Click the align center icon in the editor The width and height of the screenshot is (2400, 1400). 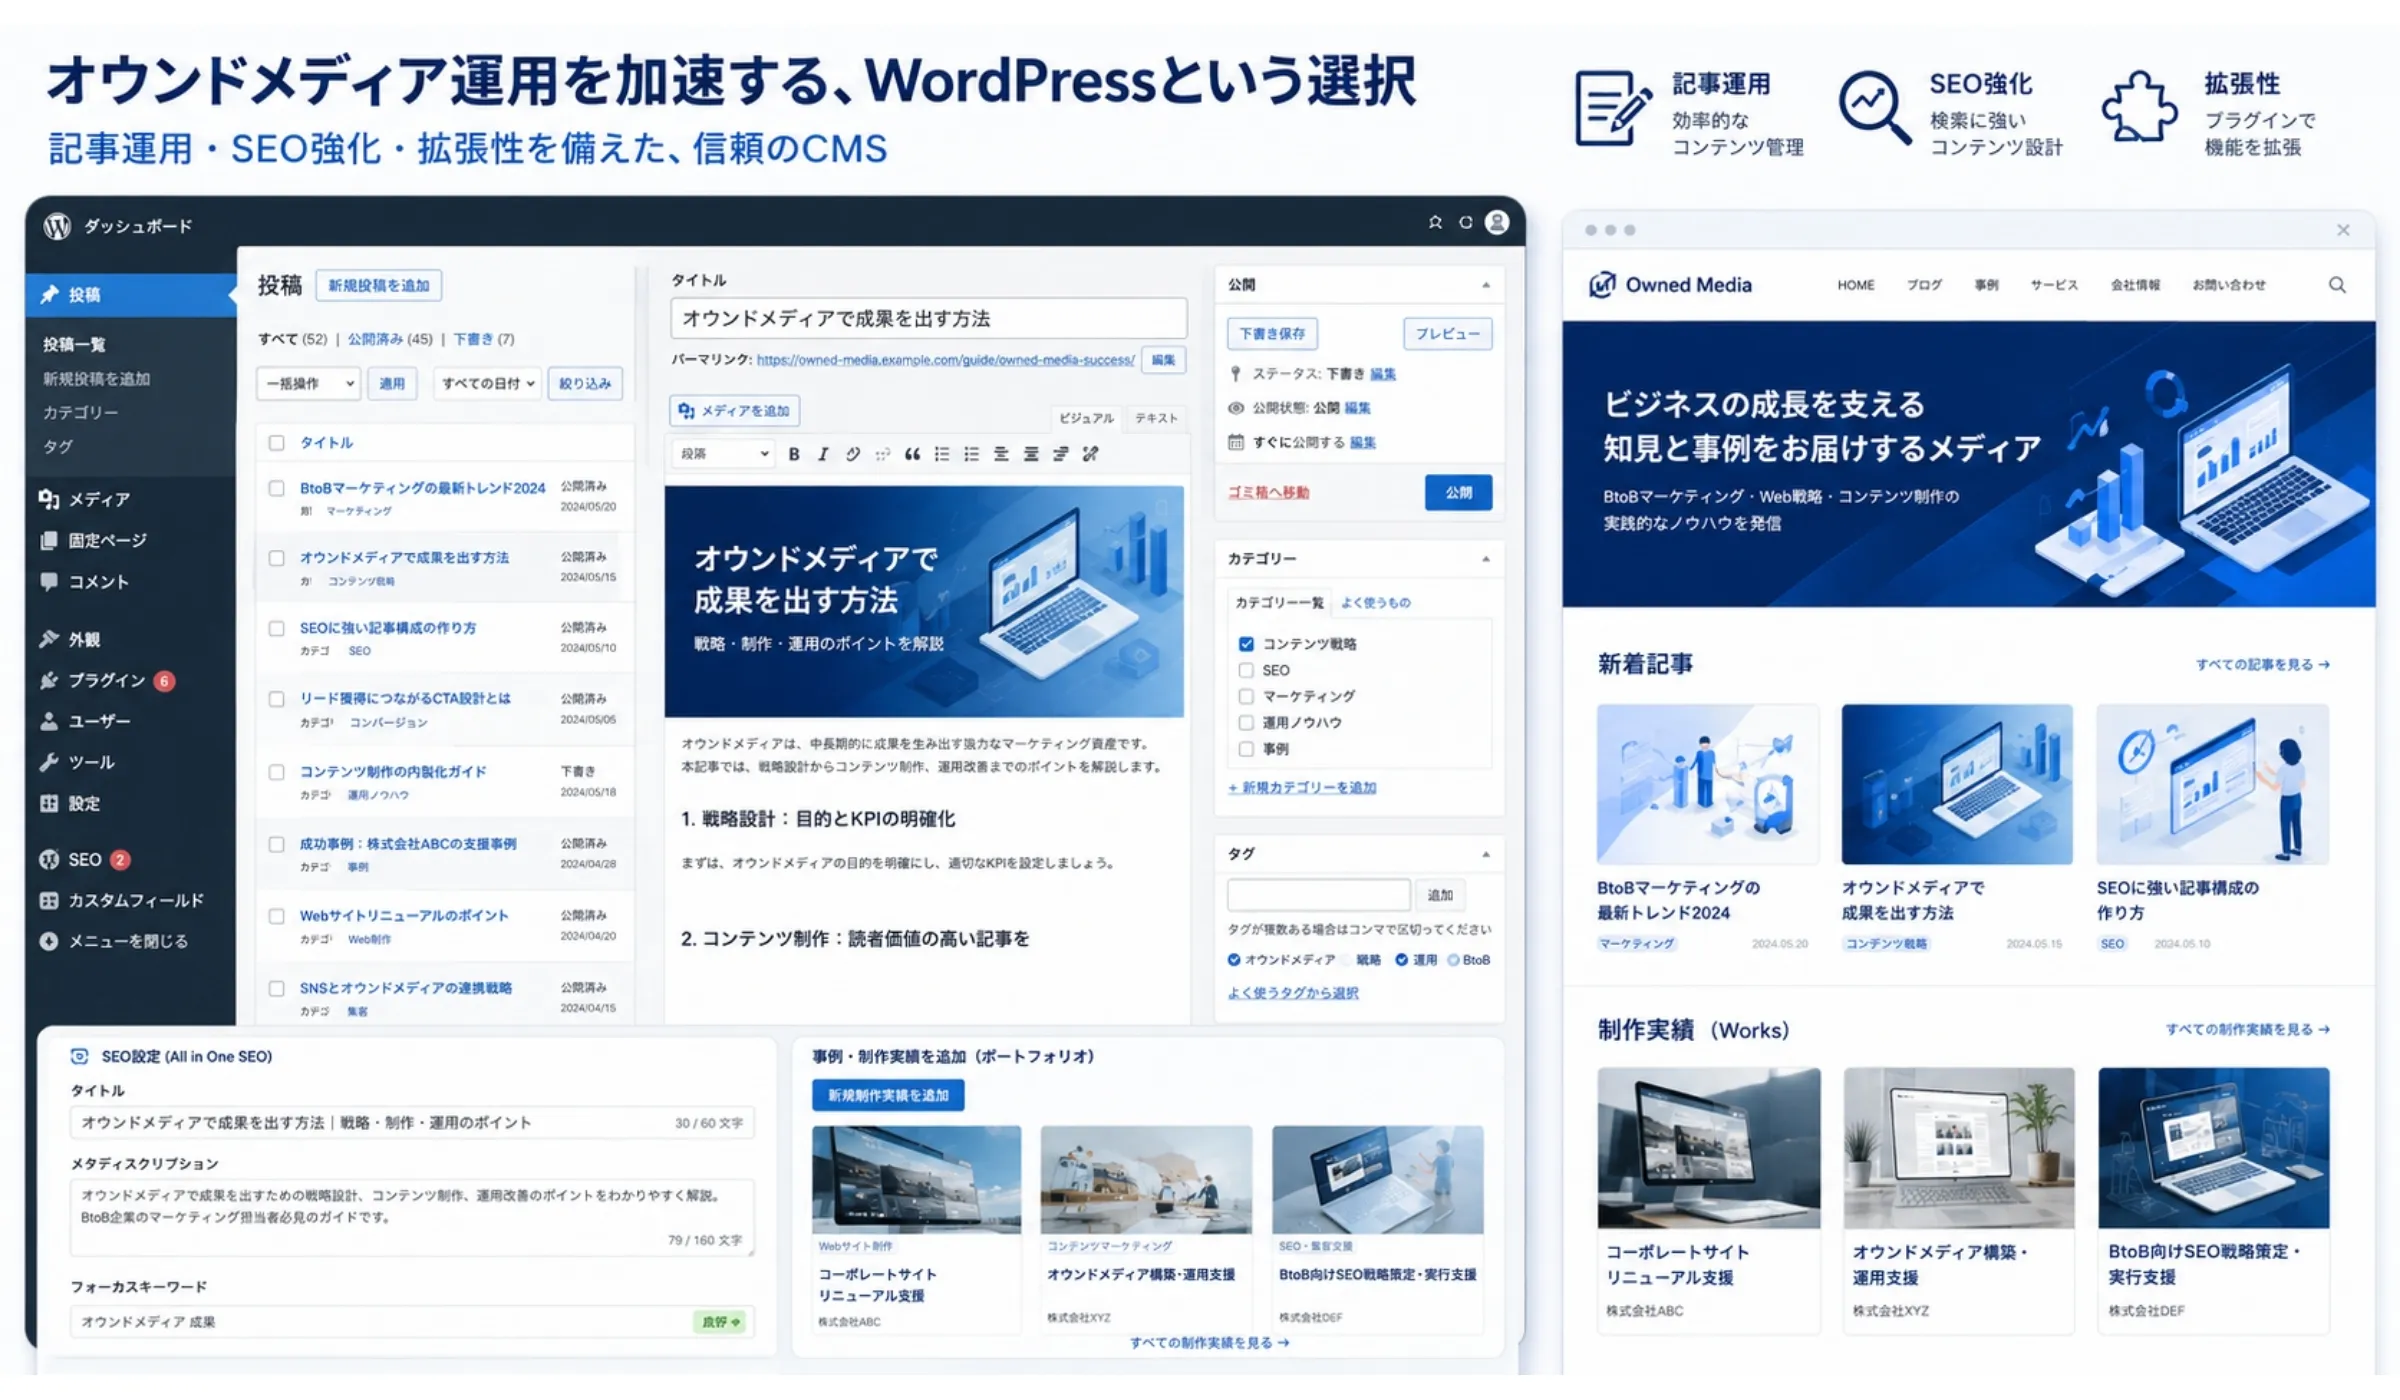(1031, 454)
